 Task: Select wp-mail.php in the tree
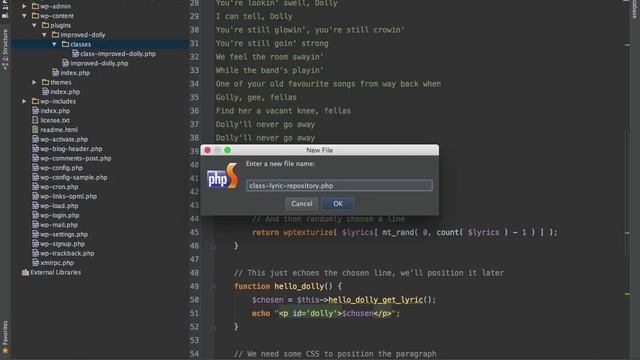pos(59,225)
